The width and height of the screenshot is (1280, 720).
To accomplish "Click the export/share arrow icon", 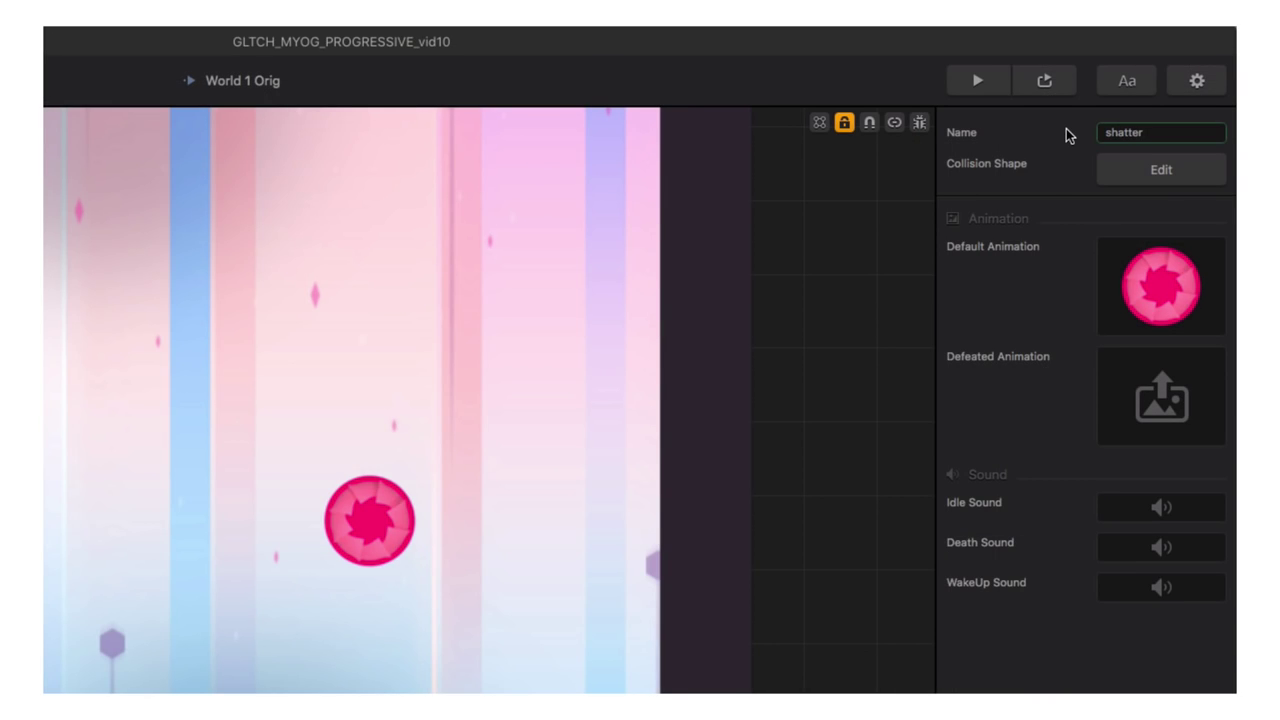I will tap(1044, 81).
